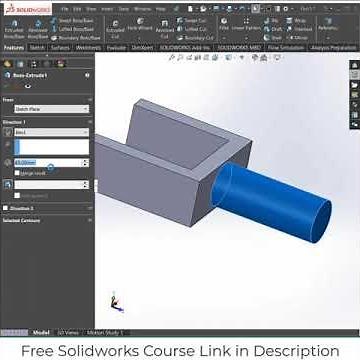This screenshot has height=360, width=360.
Task: Click the Extruded Boss/Base tool
Action: (x=15, y=29)
